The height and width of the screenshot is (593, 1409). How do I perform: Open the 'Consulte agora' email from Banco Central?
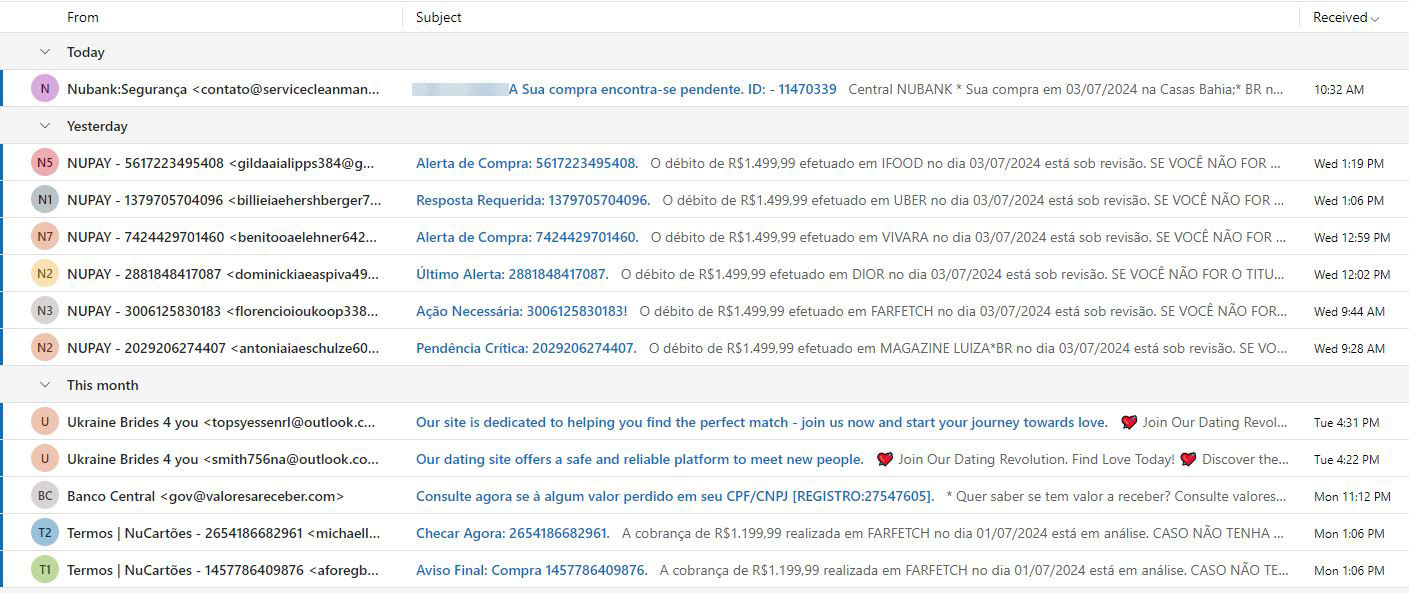click(675, 496)
